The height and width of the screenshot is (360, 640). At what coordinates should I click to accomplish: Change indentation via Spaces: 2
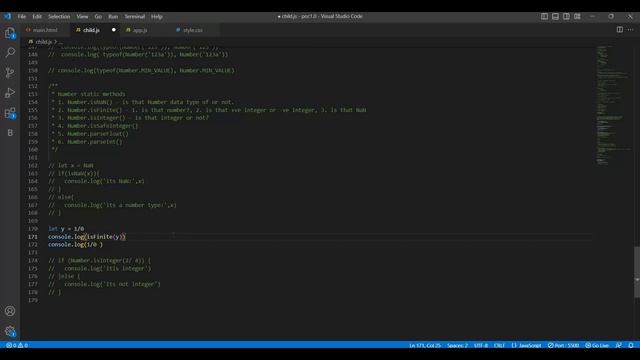[x=457, y=345]
